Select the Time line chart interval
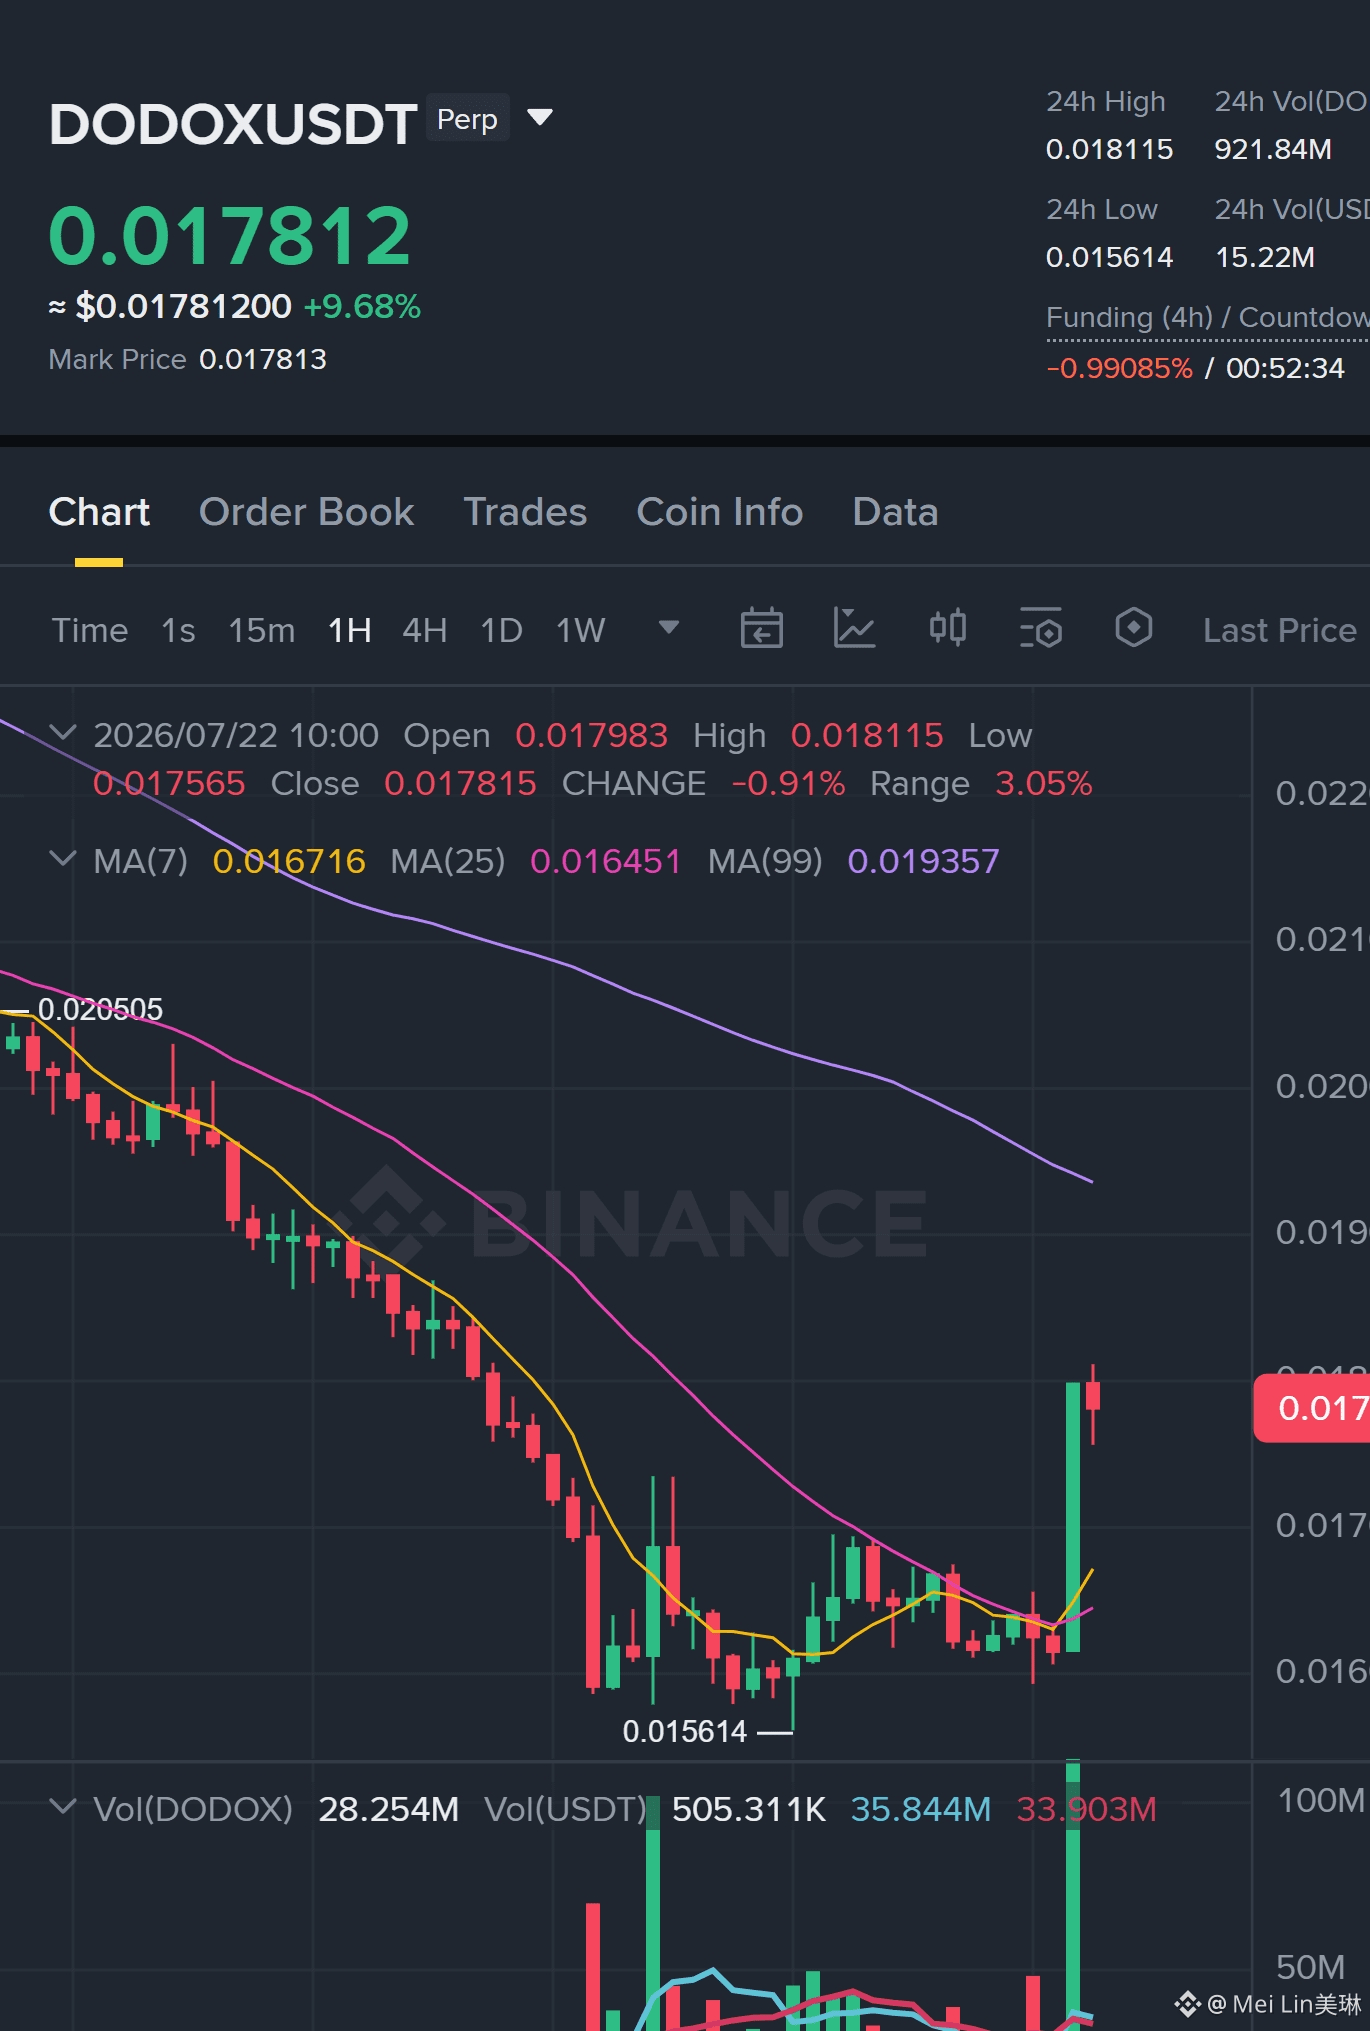 tap(90, 630)
